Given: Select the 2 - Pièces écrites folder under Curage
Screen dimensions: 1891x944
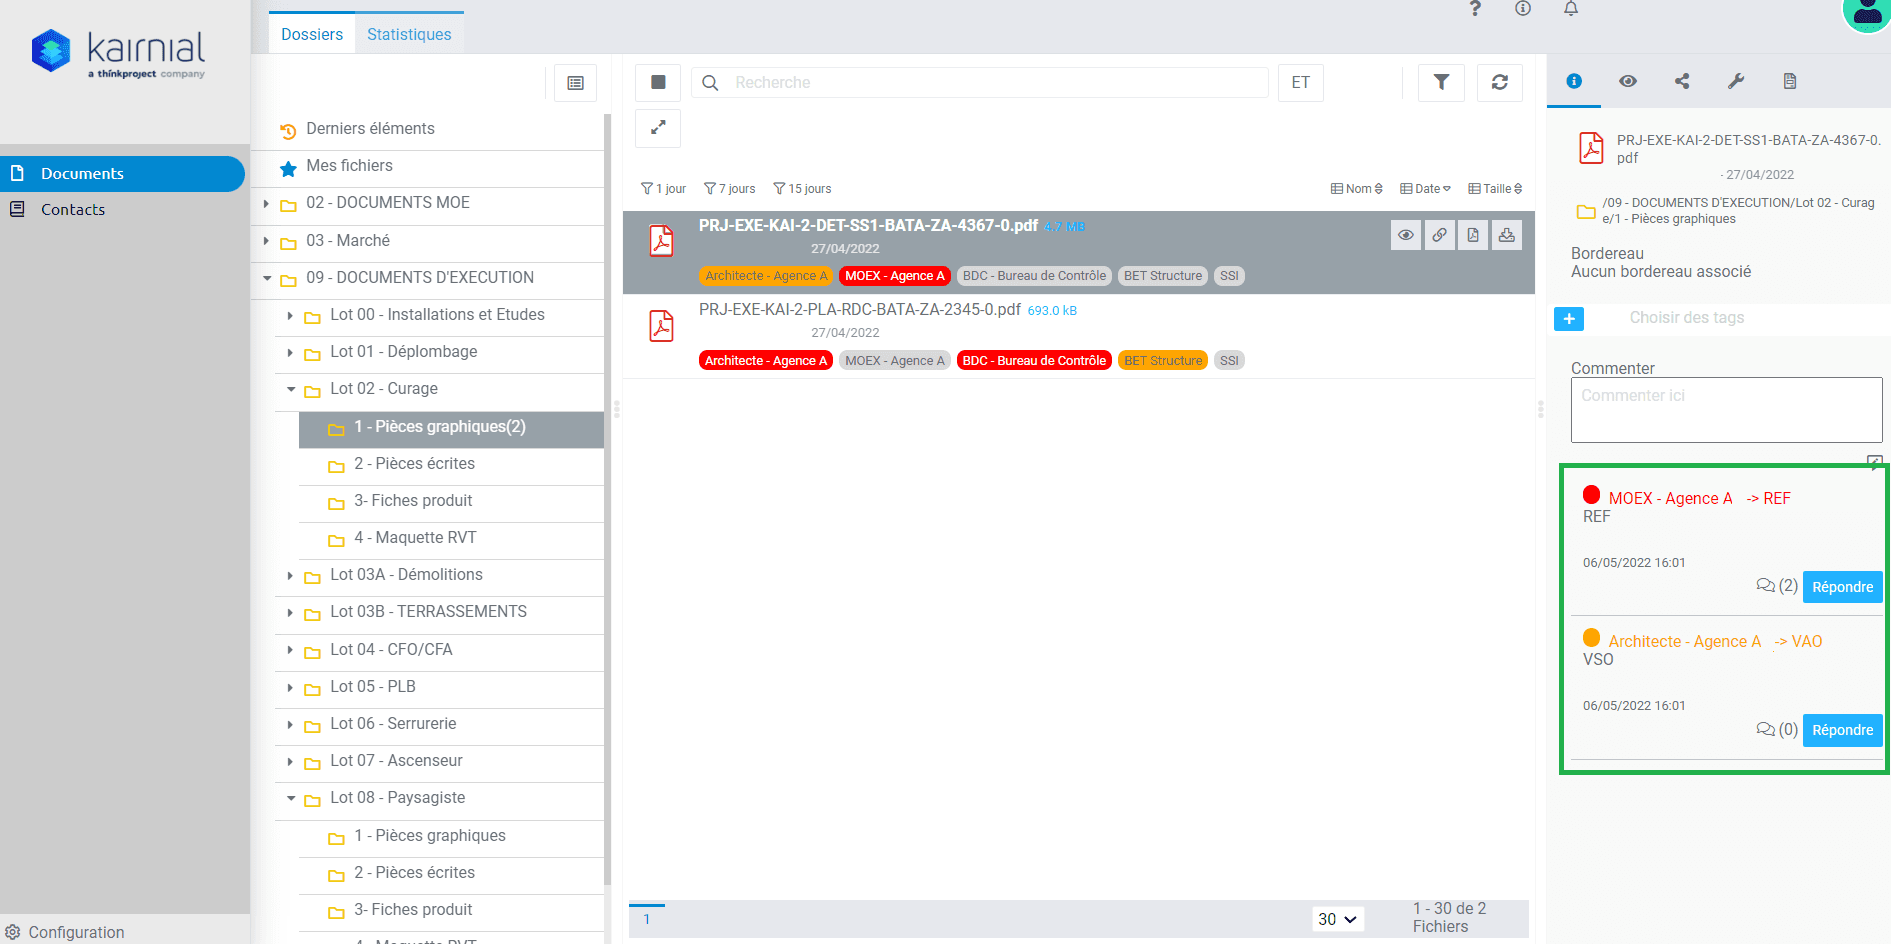Looking at the screenshot, I should pyautogui.click(x=414, y=464).
